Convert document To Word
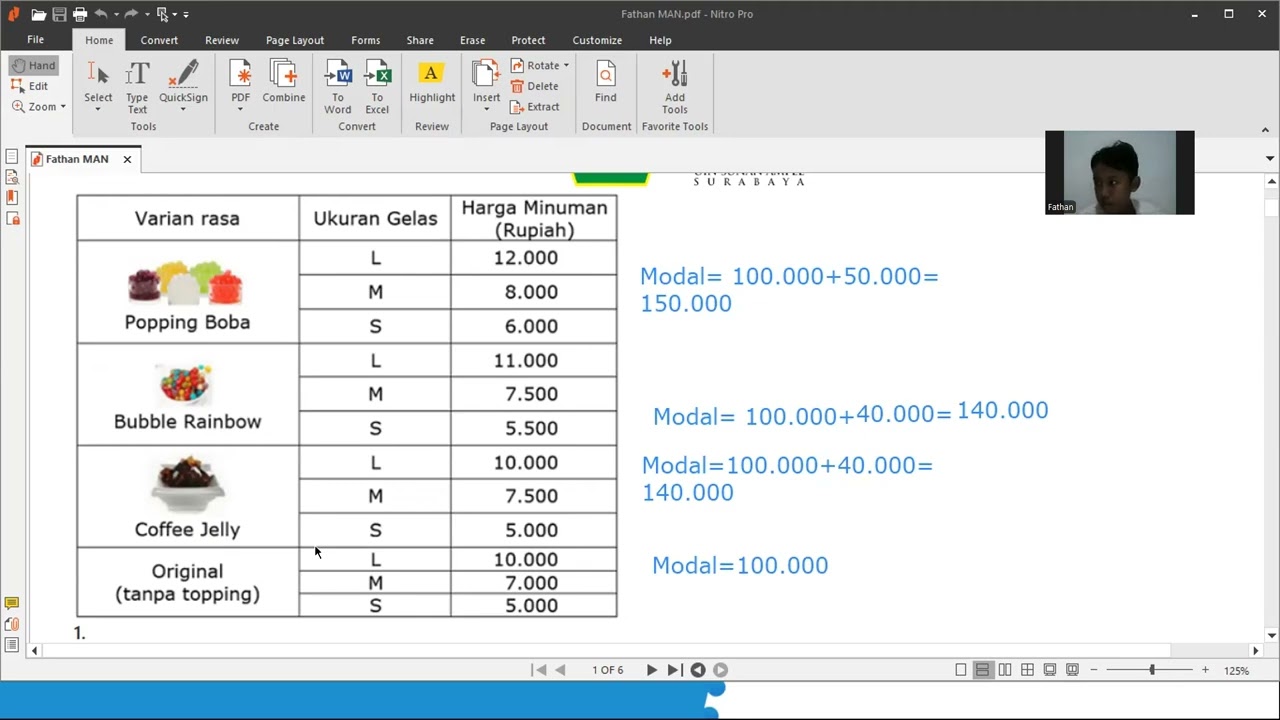This screenshot has height=720, width=1280. (338, 85)
